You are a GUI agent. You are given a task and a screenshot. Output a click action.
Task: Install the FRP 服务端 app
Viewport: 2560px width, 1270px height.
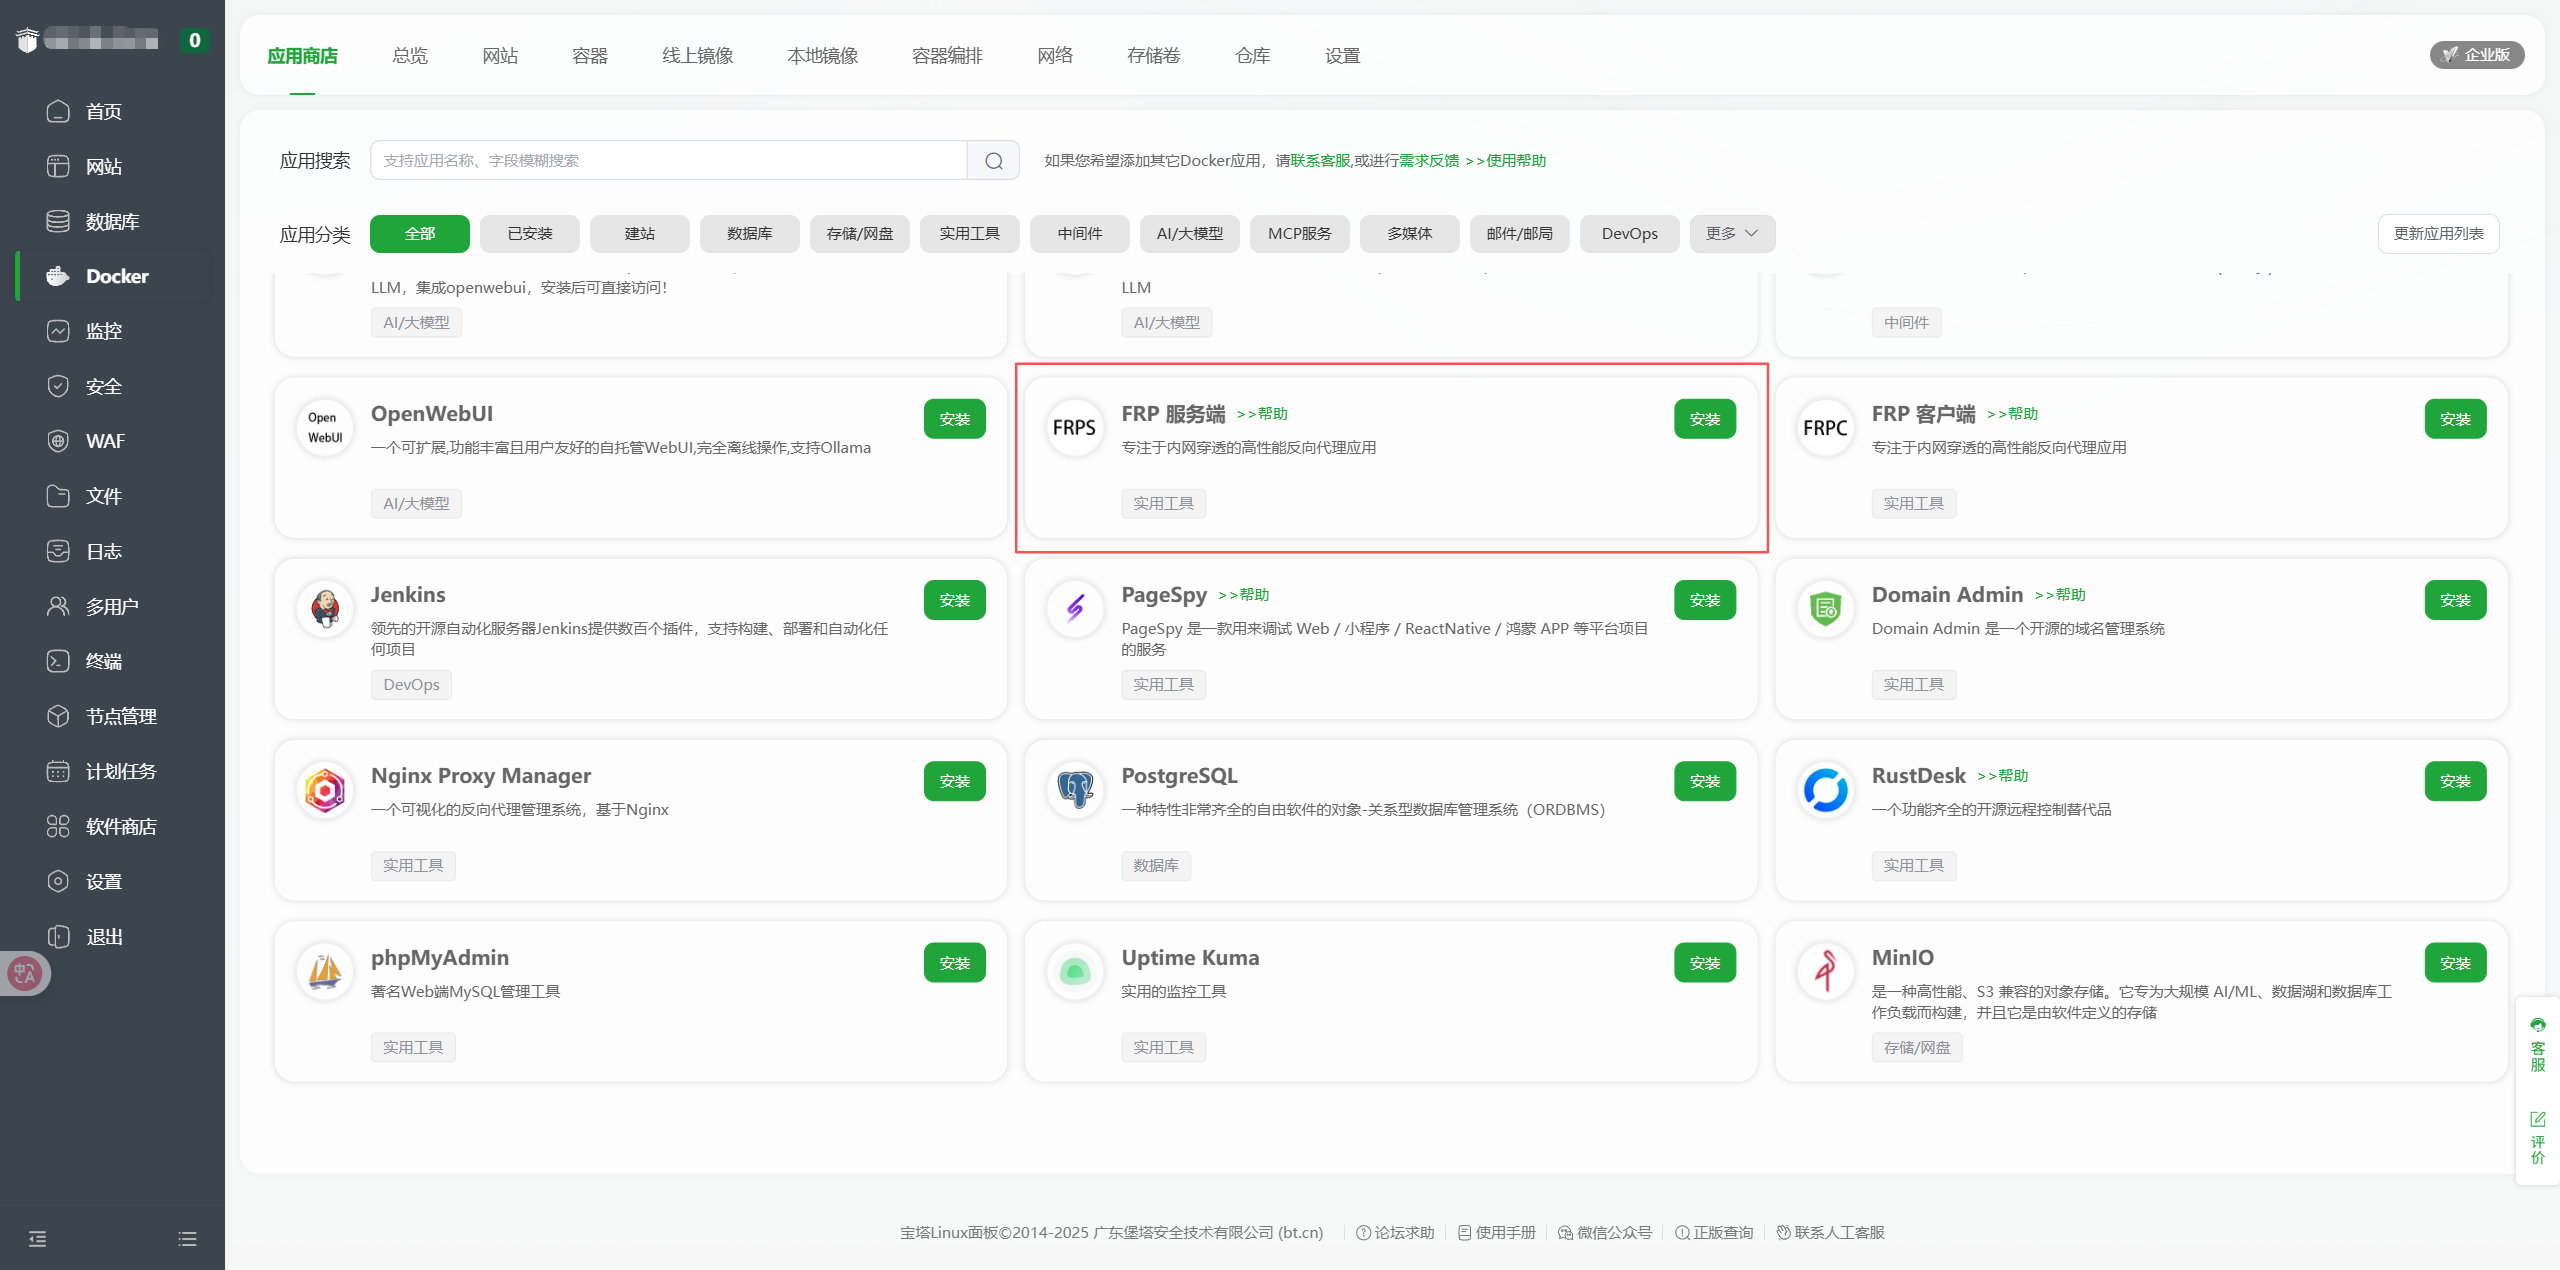1704,419
